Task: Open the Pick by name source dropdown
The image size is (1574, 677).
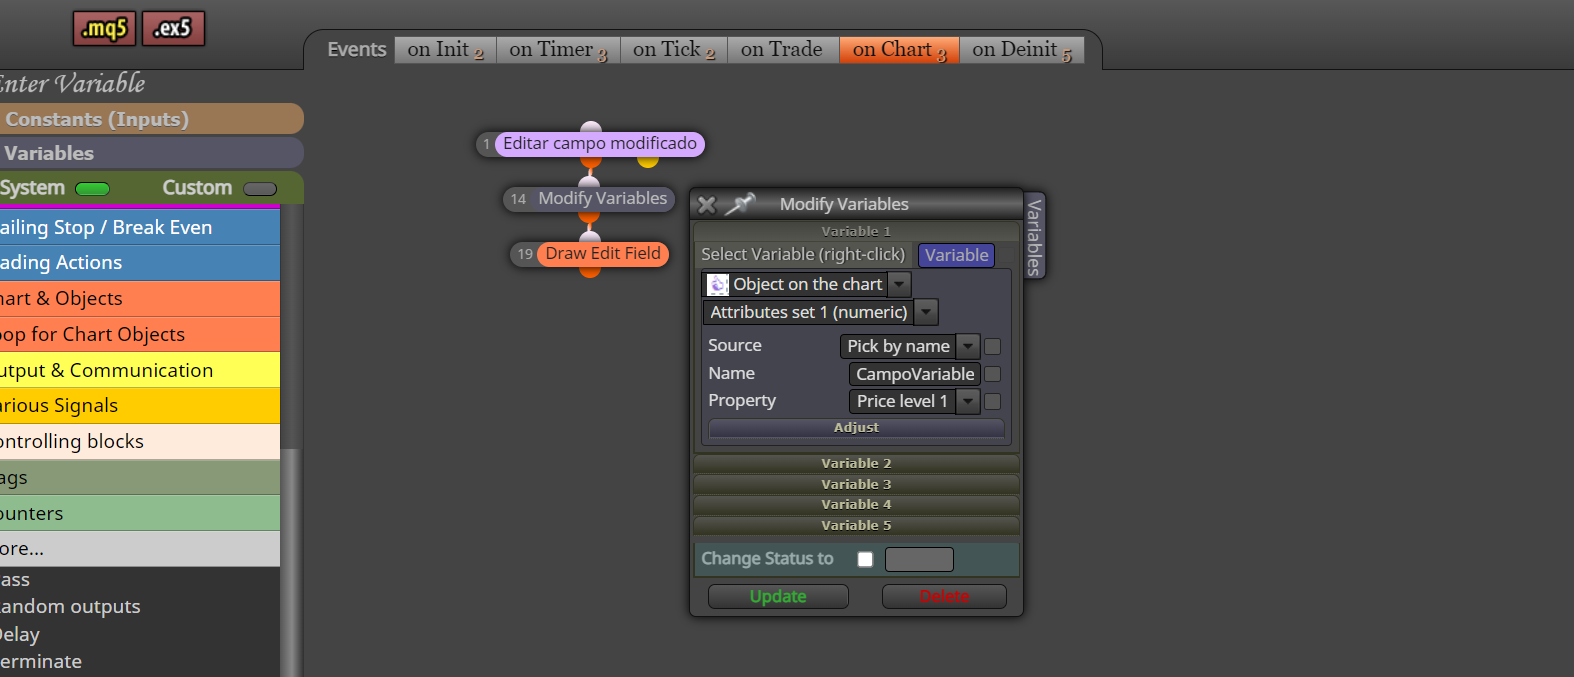Action: 968,346
